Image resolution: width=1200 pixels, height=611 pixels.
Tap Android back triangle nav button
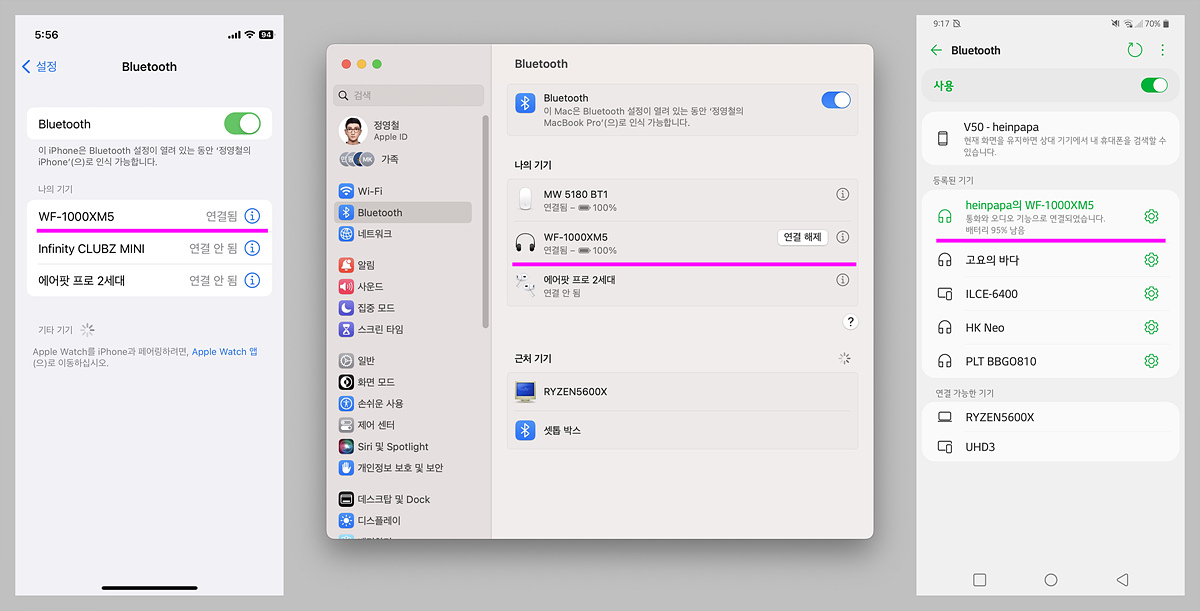[x=1122, y=580]
